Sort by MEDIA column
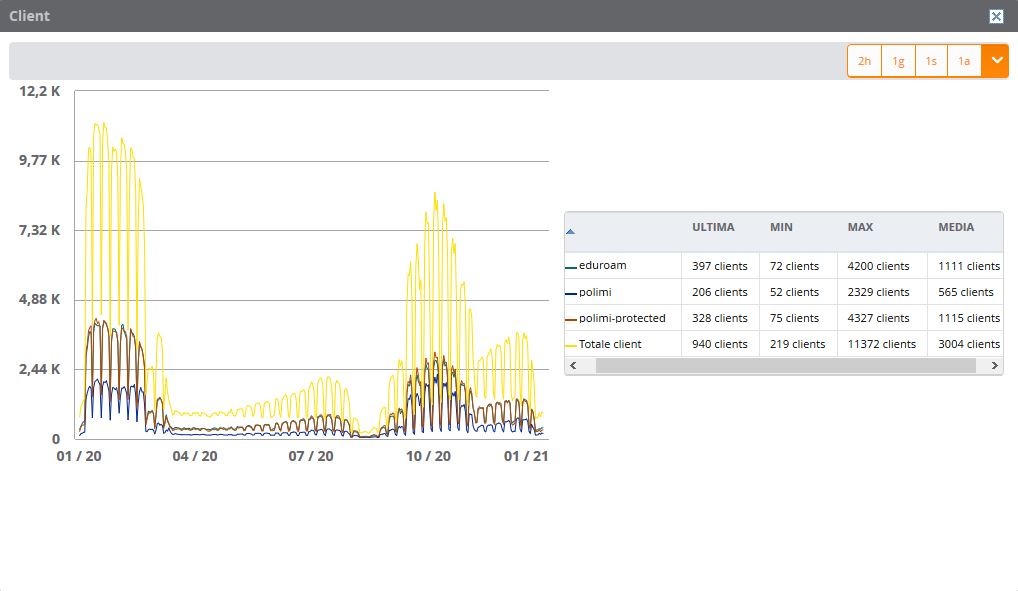 (x=956, y=227)
